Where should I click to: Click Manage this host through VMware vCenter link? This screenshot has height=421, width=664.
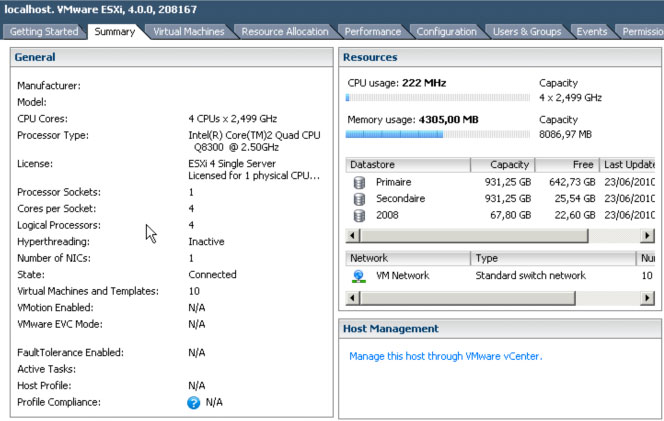point(445,356)
